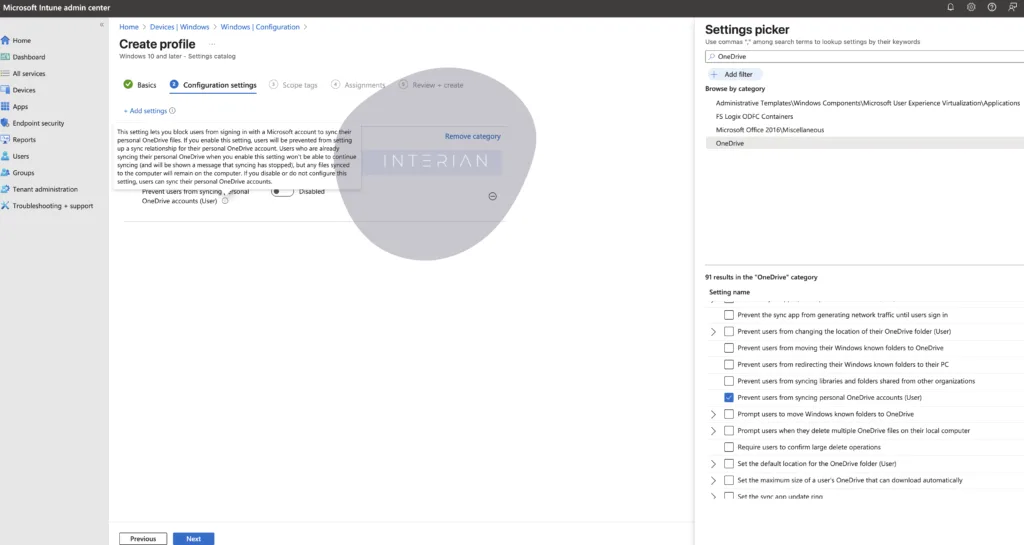Check Require users to confirm large delete operations
This screenshot has width=1024, height=545.
pos(729,447)
